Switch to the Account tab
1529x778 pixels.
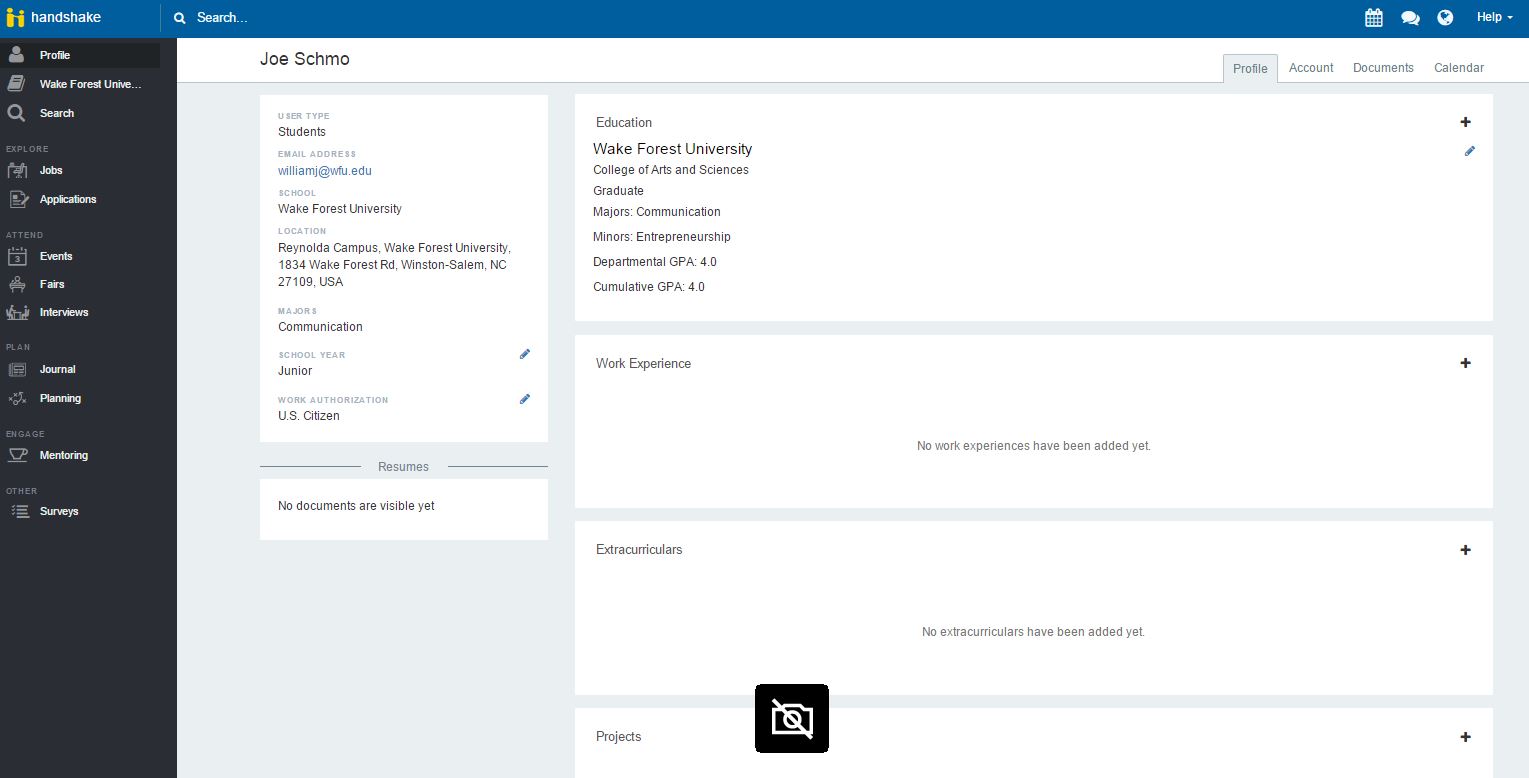[x=1311, y=68]
